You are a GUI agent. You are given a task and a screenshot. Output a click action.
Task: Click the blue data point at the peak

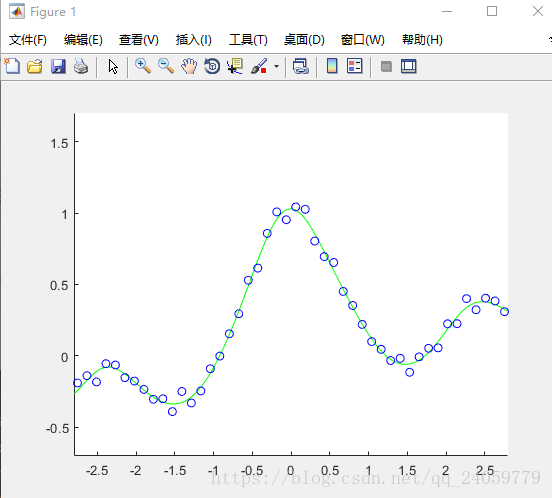[296, 207]
